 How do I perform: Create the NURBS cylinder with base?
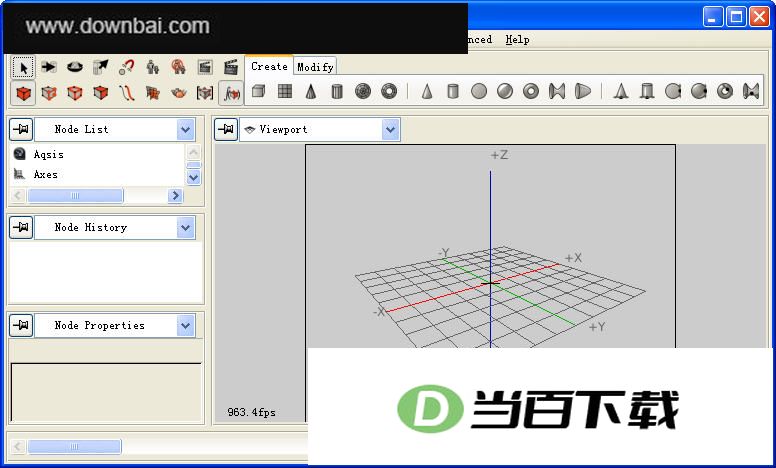[x=647, y=91]
